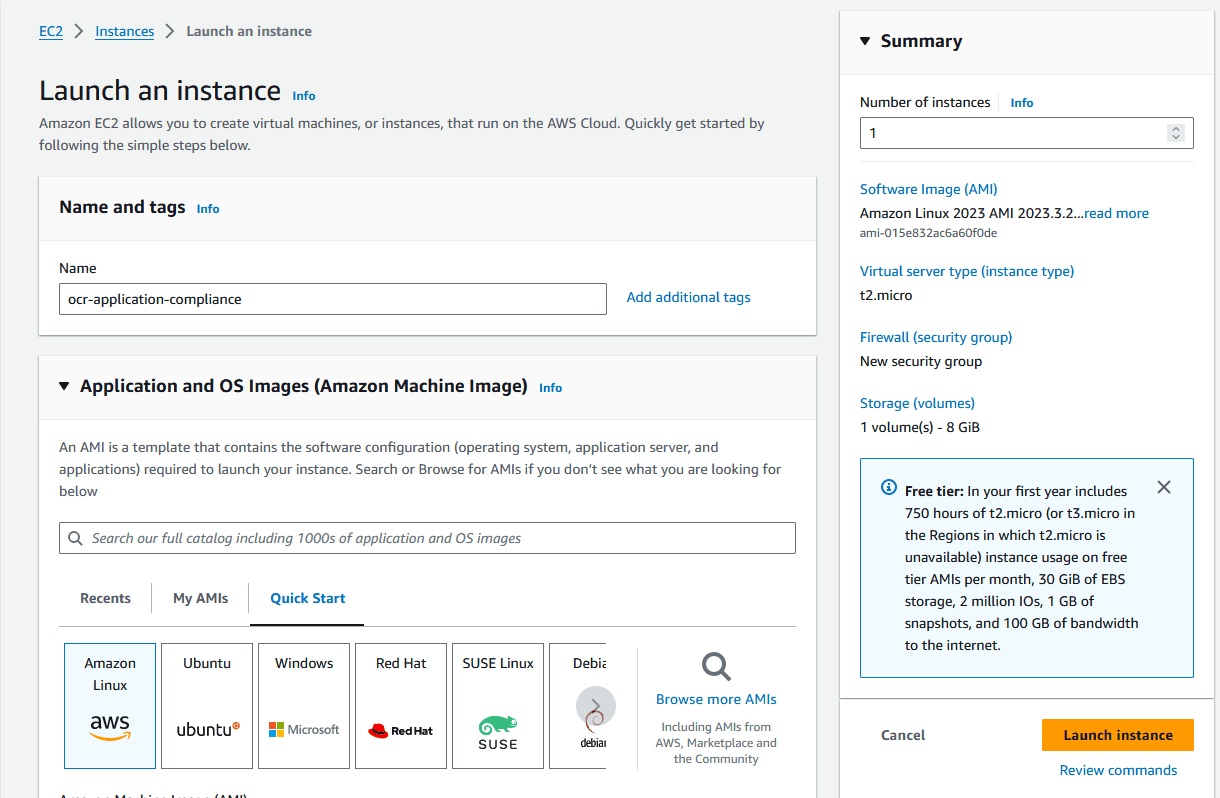Open Info link beside Launch an instance
Viewport: 1220px width, 798px height.
(304, 96)
